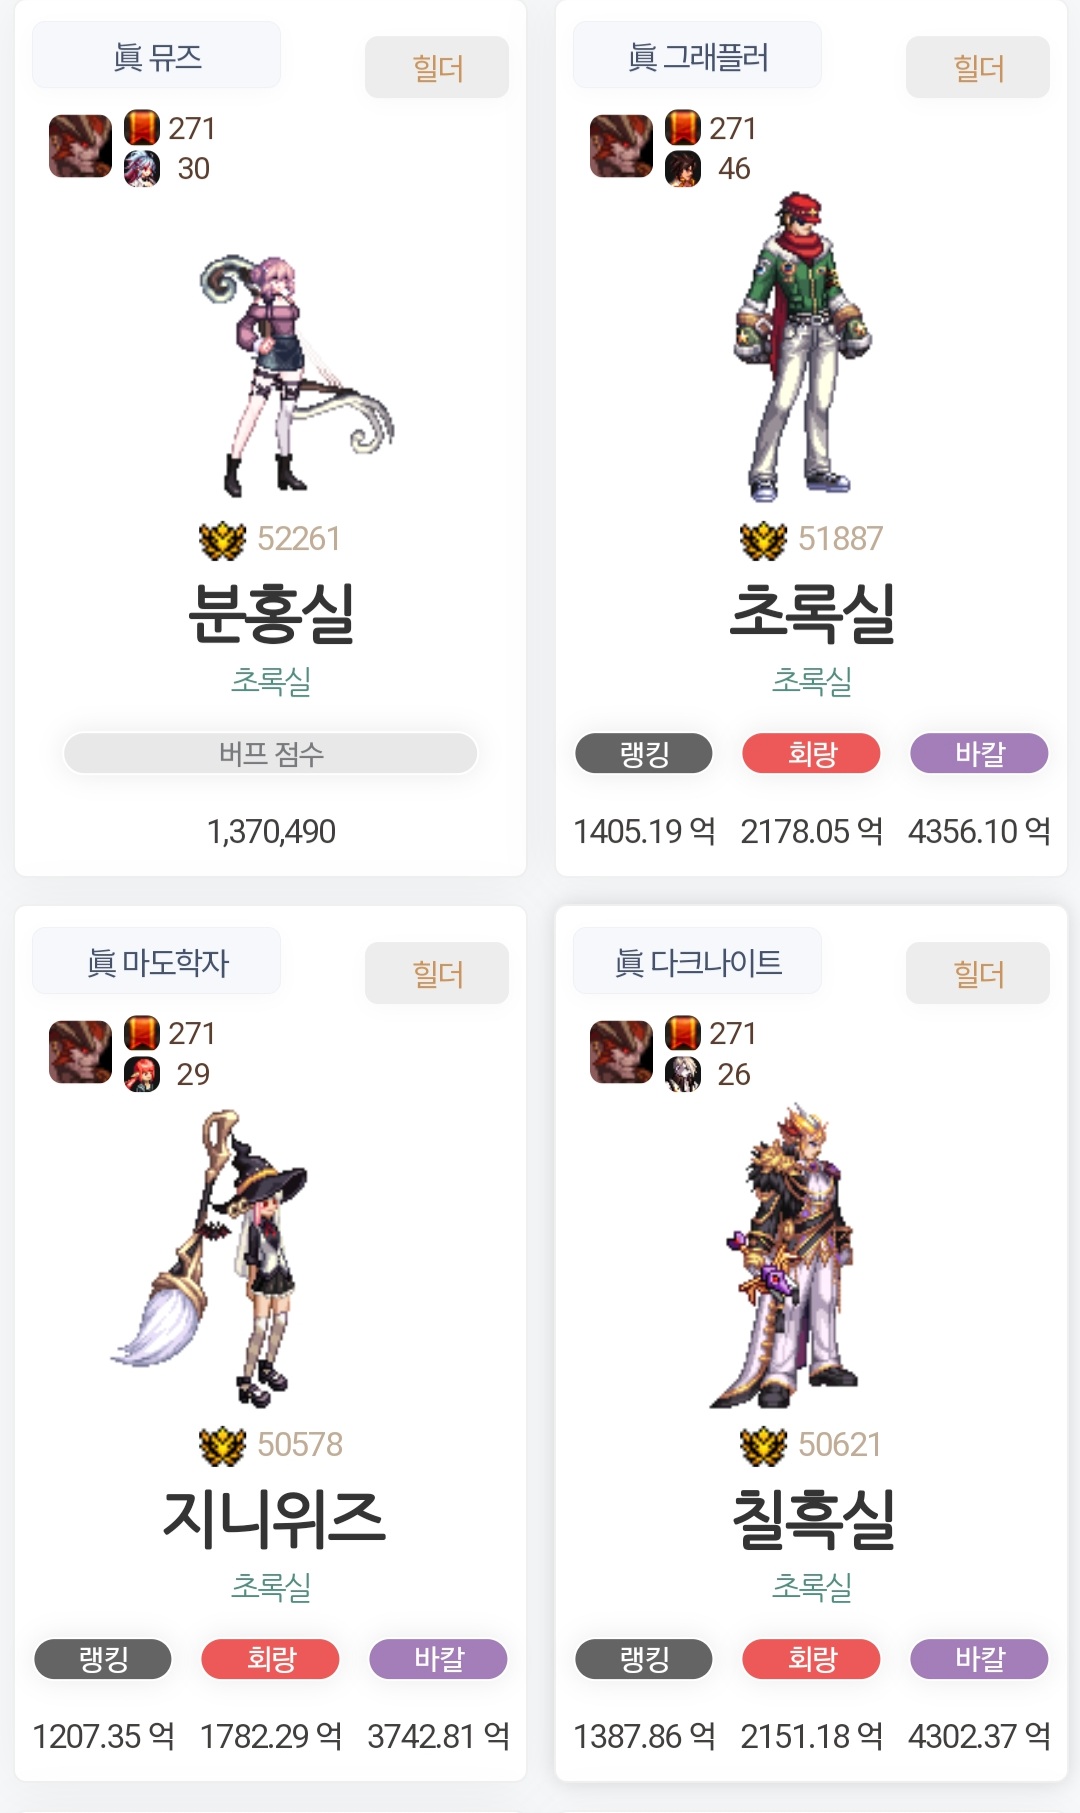Select the 힐더 server button on 眞 뮤즈 card
This screenshot has width=1080, height=1813.
pyautogui.click(x=437, y=68)
